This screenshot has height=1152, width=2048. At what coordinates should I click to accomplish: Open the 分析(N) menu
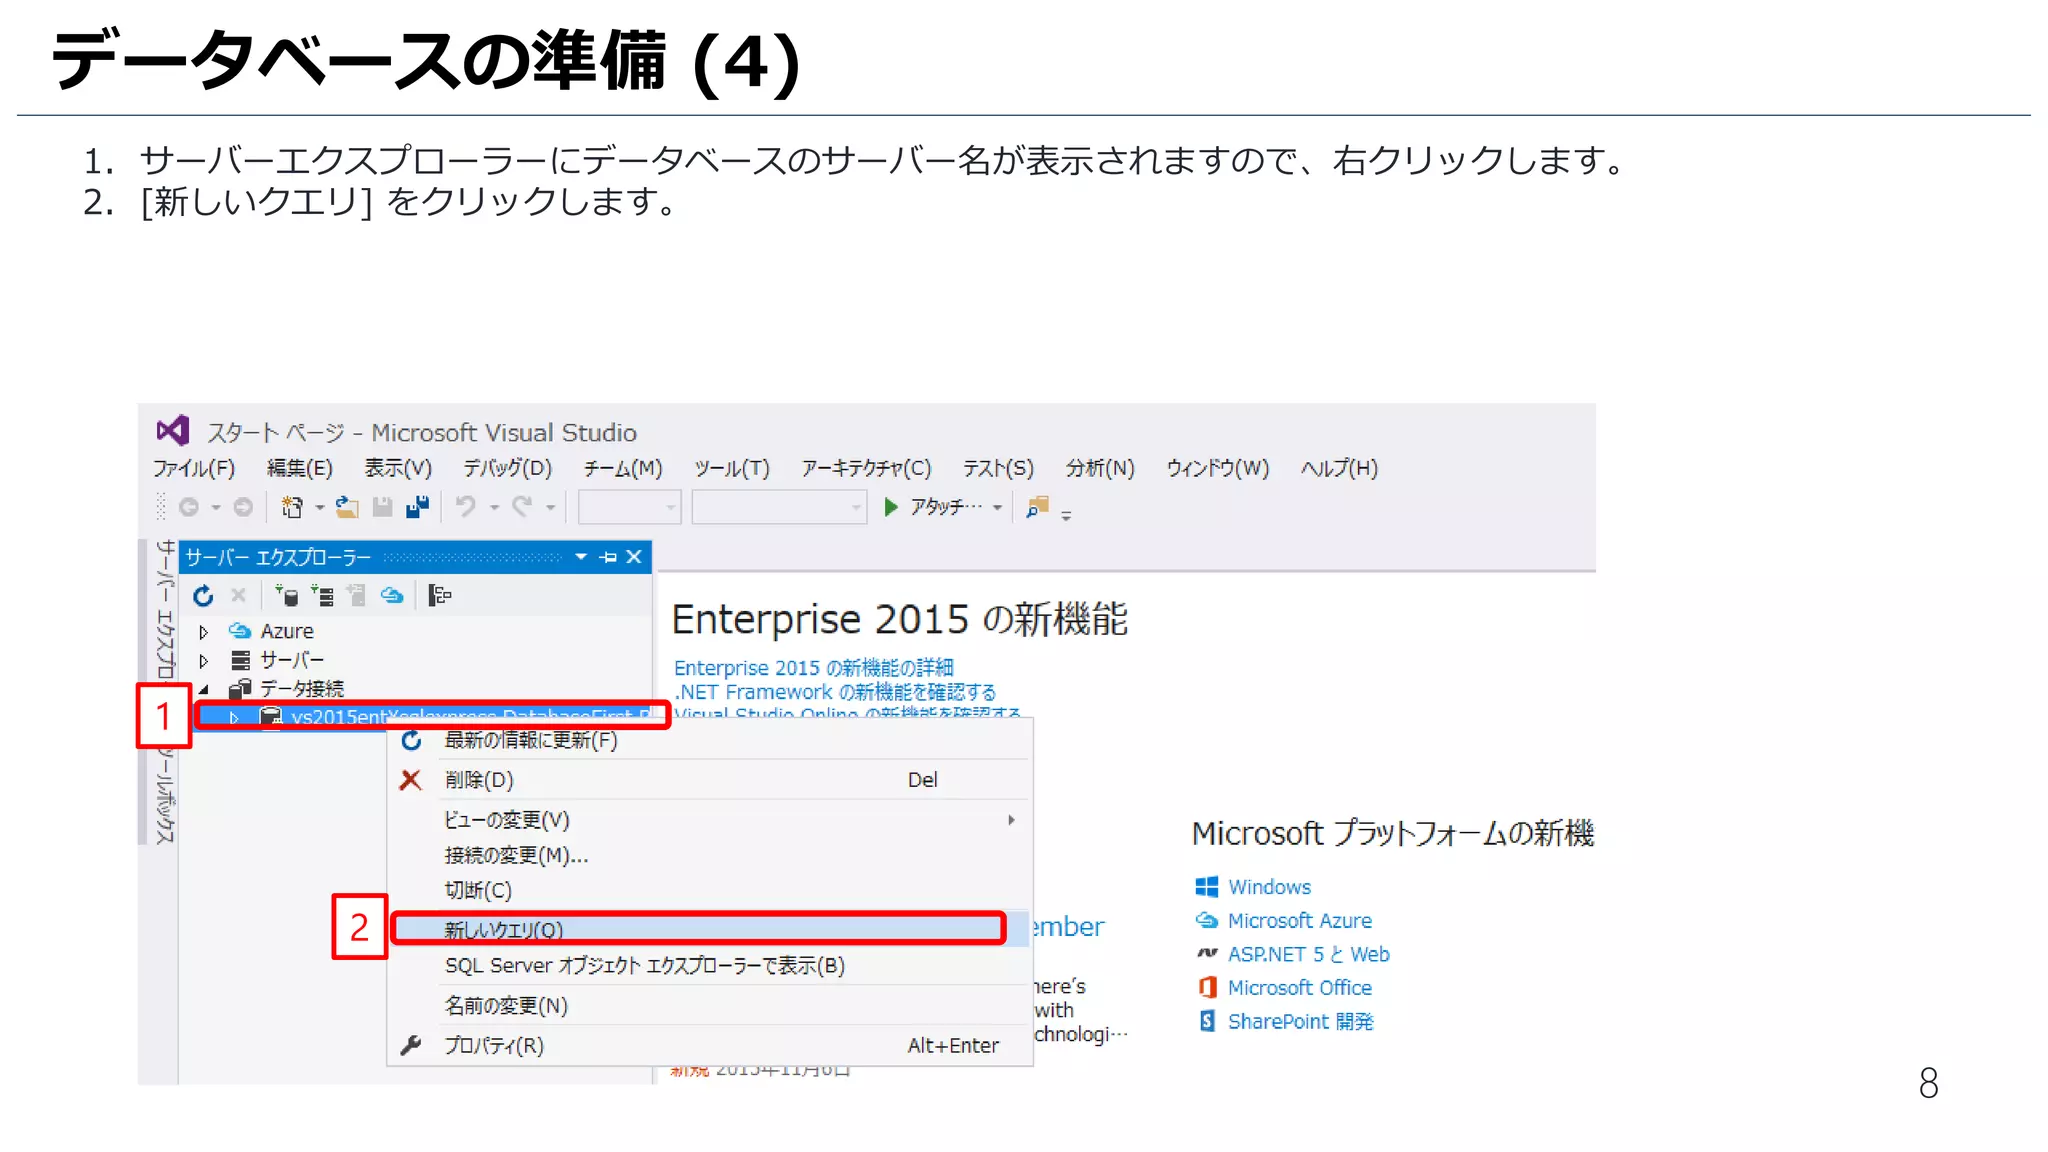click(x=1100, y=468)
